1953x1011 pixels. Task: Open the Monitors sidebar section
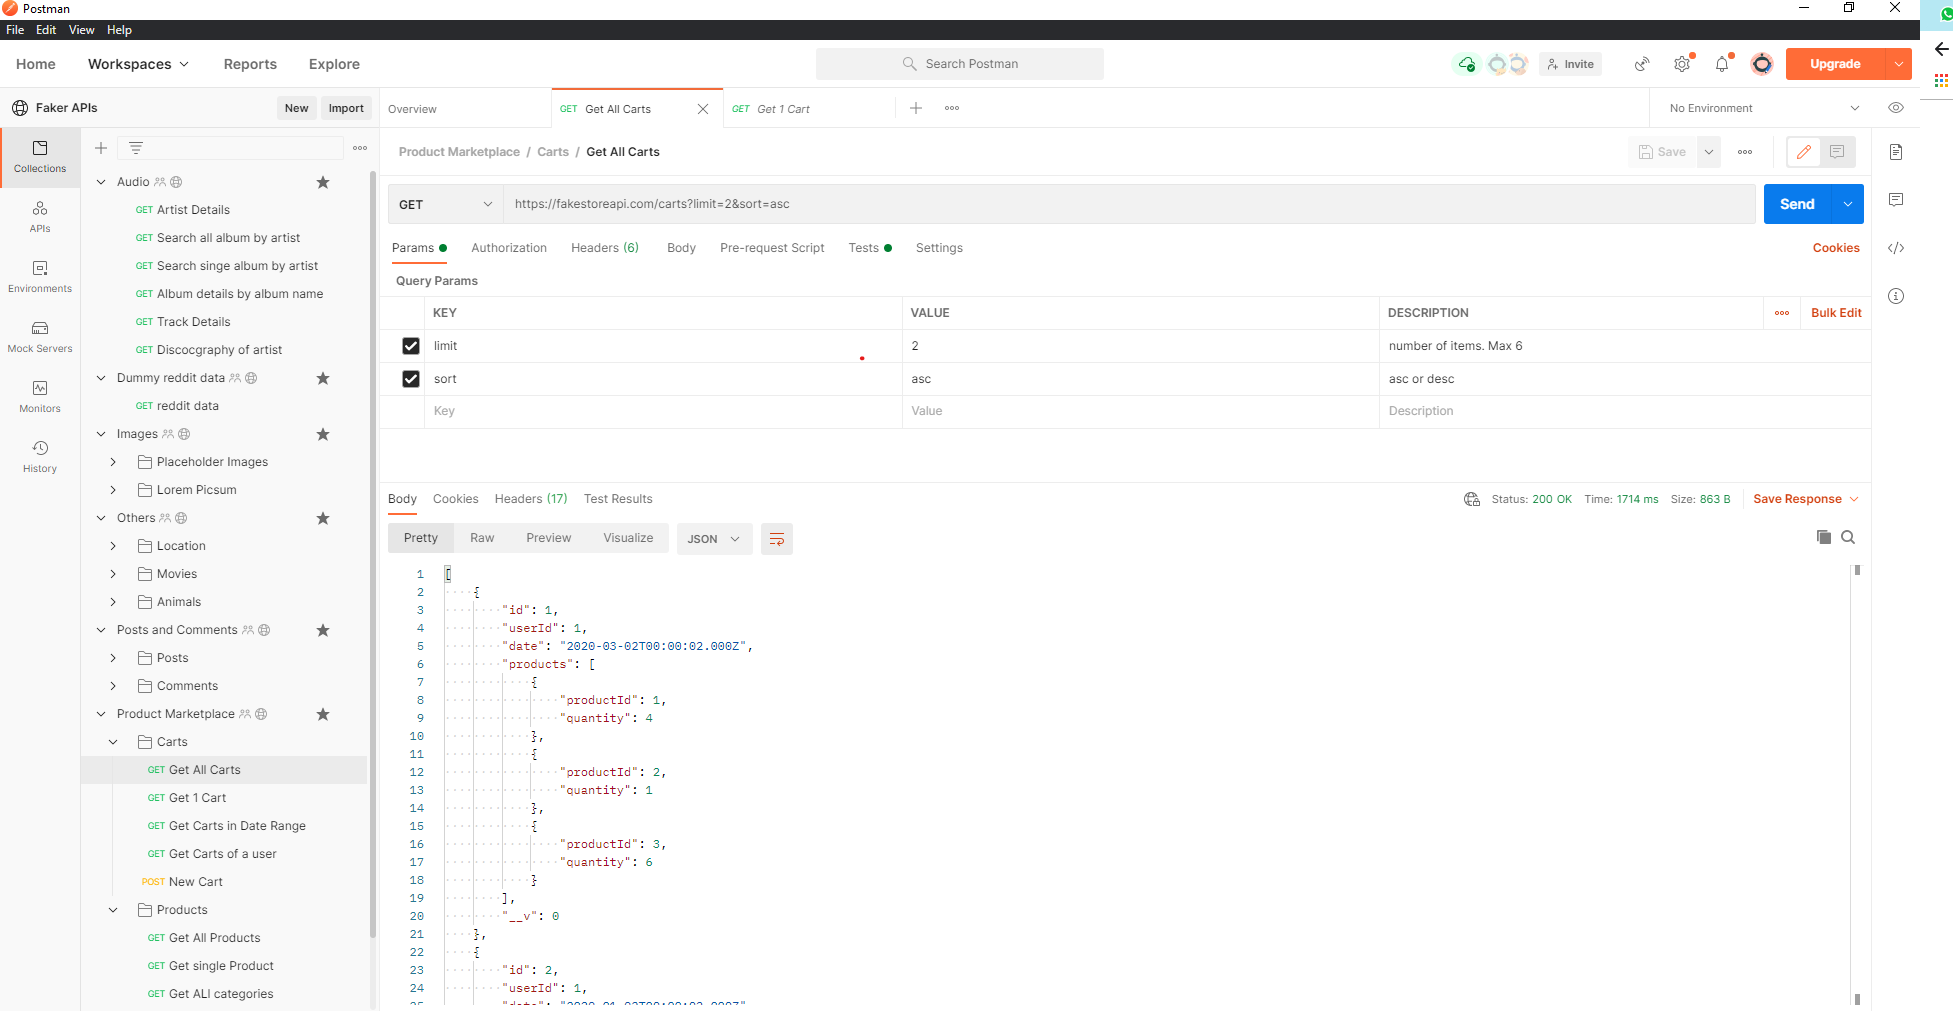[40, 397]
